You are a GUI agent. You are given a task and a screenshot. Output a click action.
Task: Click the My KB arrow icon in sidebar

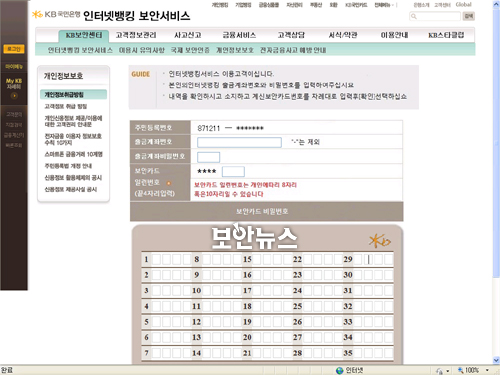pos(14,96)
